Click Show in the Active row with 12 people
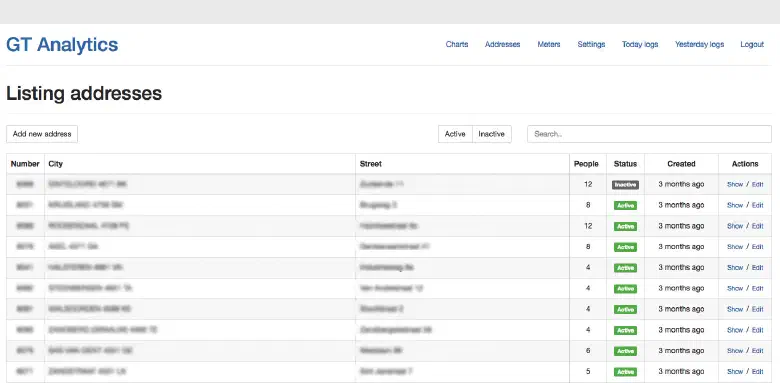The height and width of the screenshot is (383, 780). coord(735,226)
